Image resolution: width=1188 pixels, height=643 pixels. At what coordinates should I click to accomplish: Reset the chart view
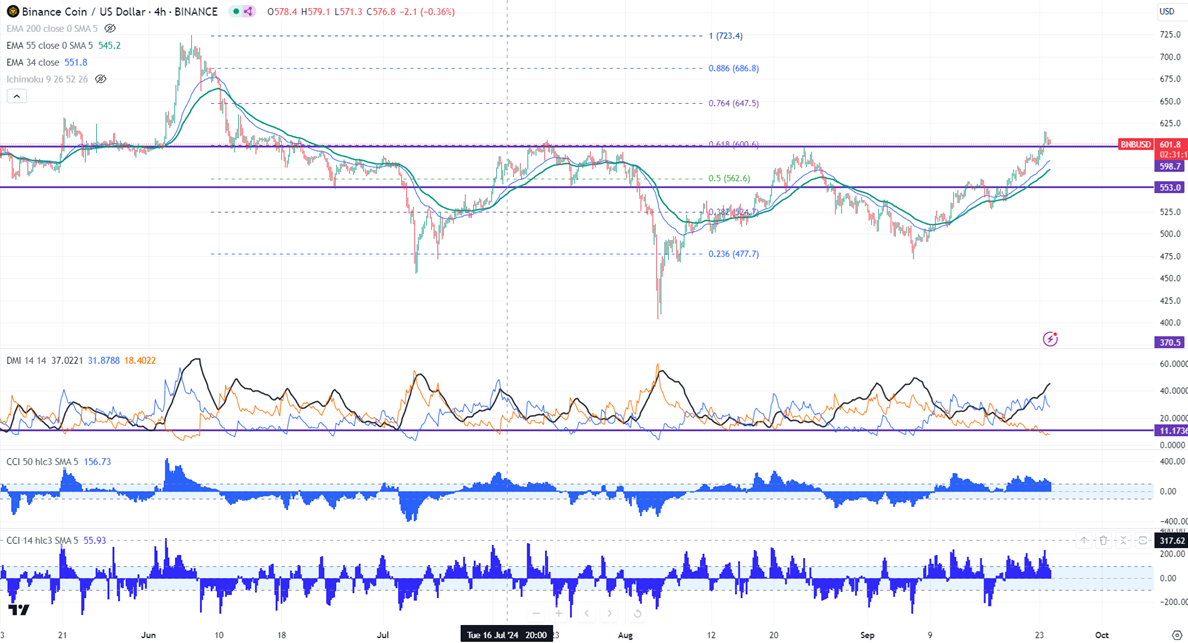[636, 613]
